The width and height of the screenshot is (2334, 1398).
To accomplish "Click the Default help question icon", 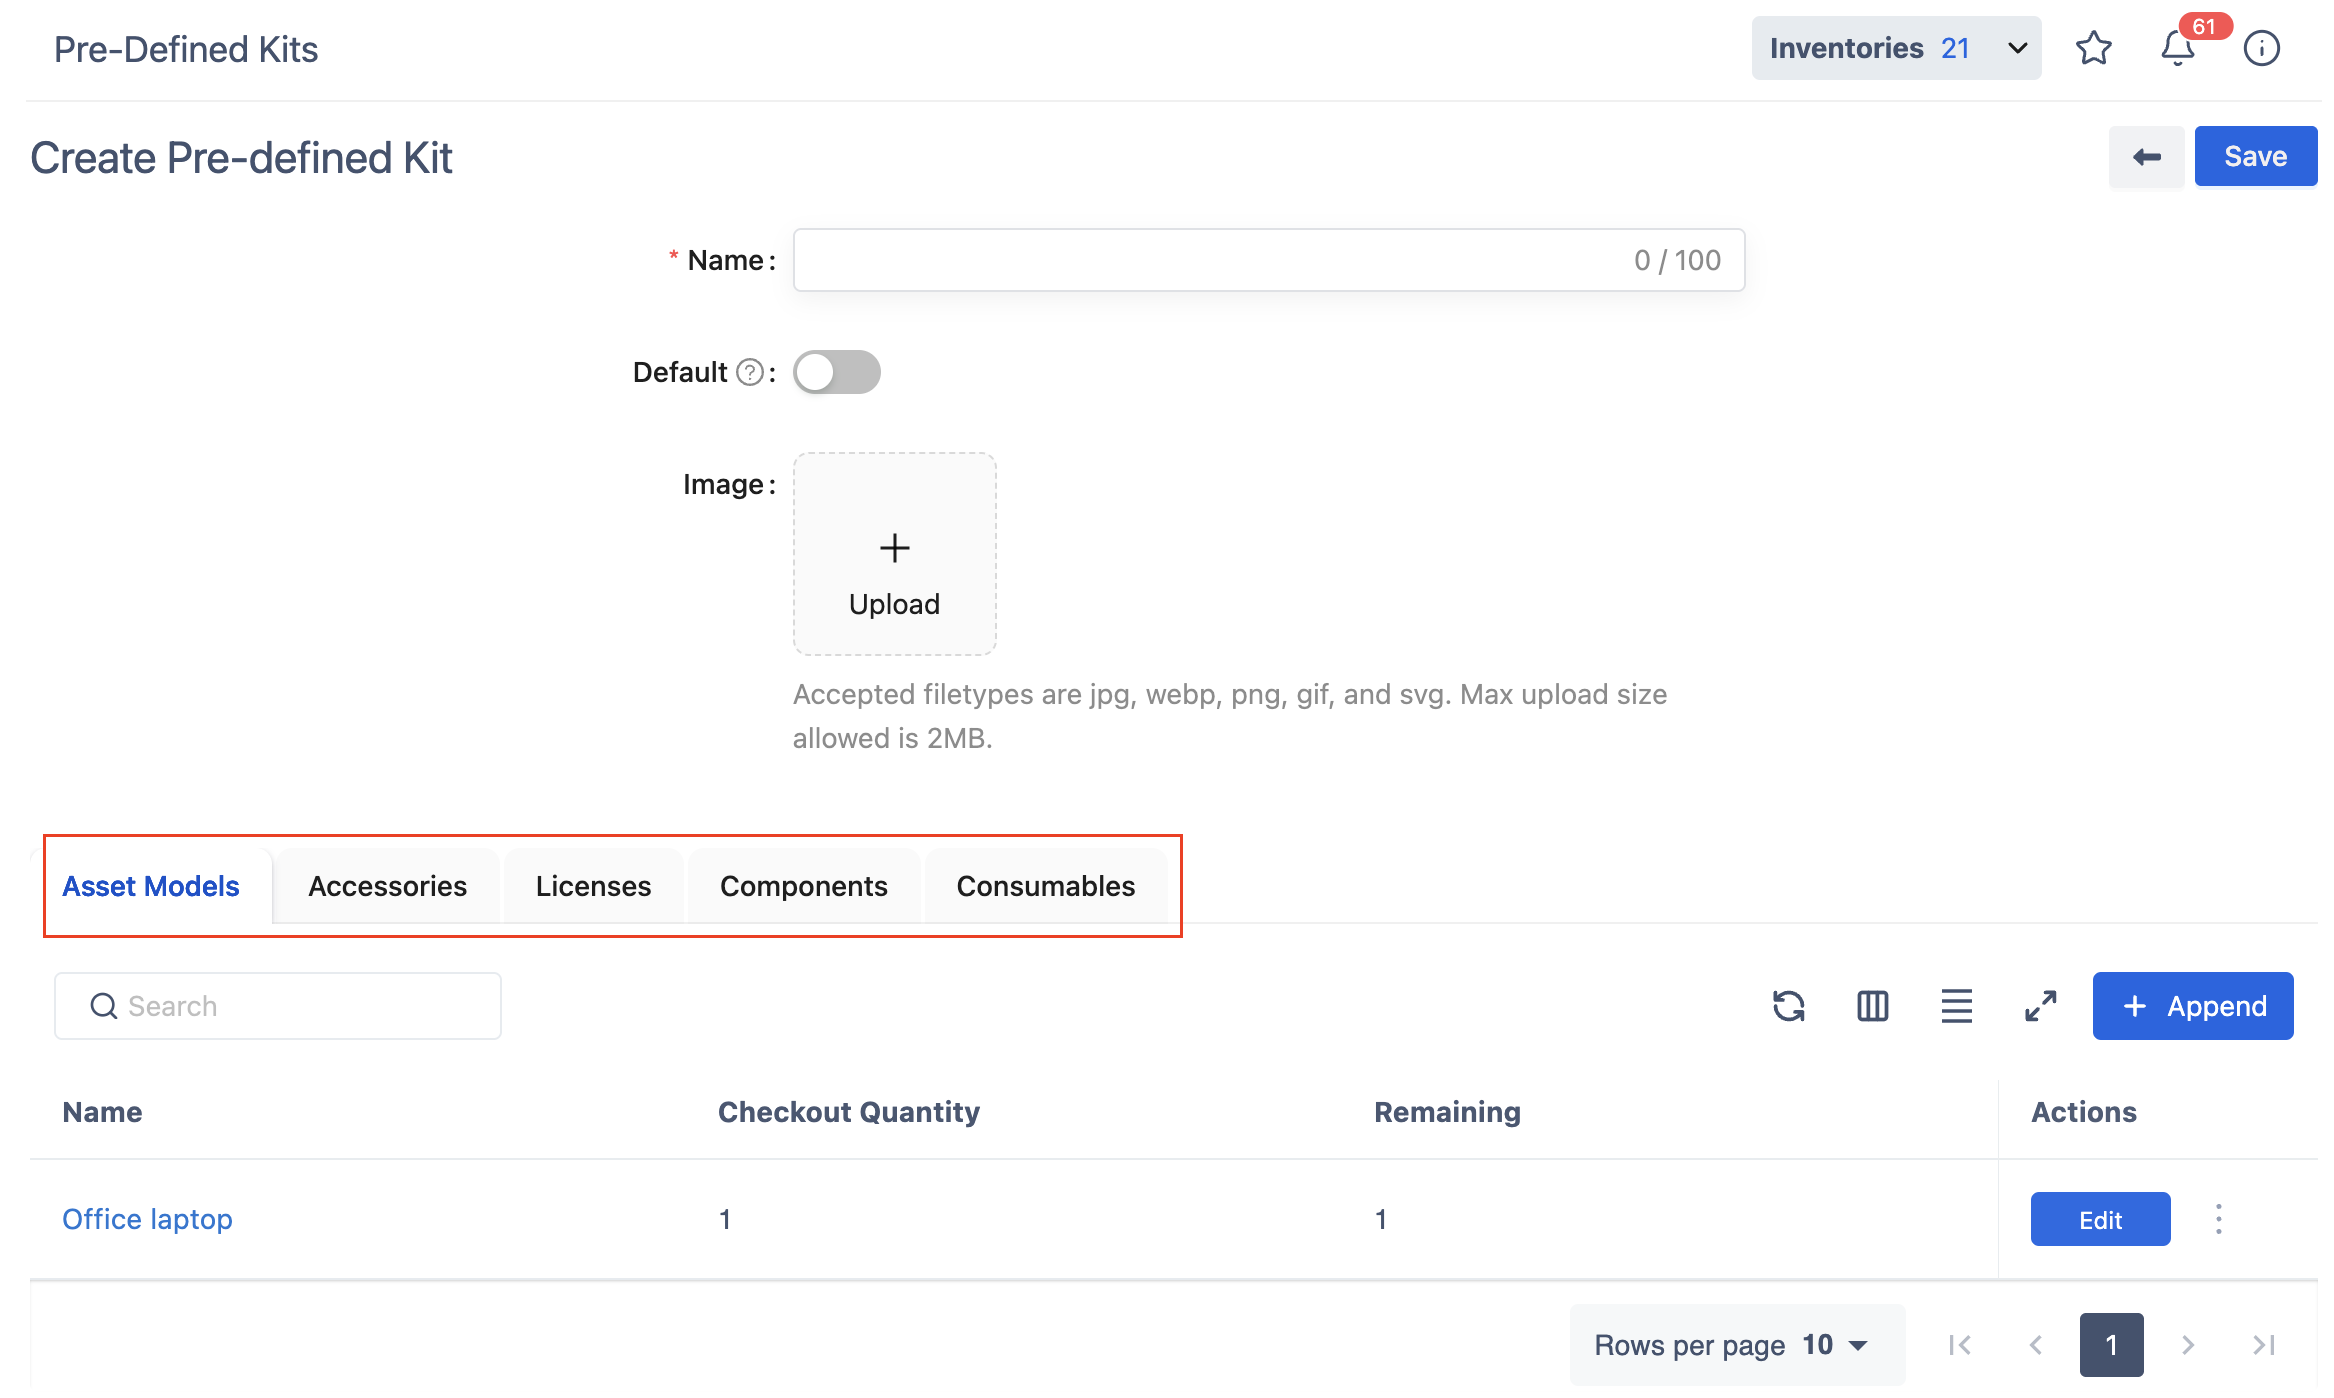I will [749, 372].
